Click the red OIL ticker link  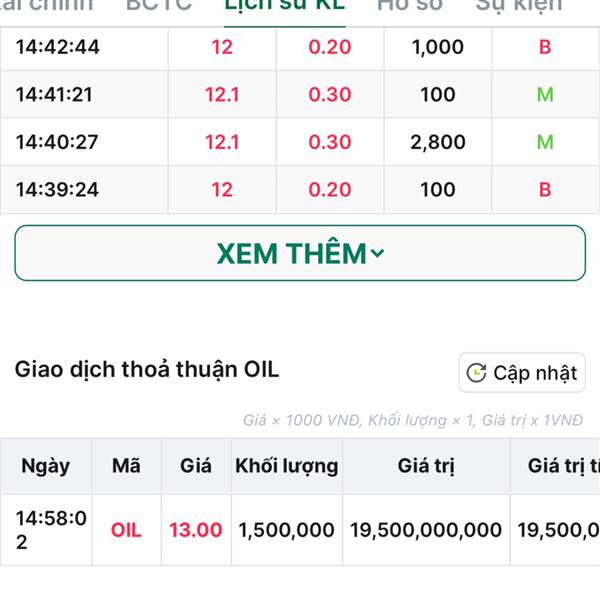coord(126,530)
